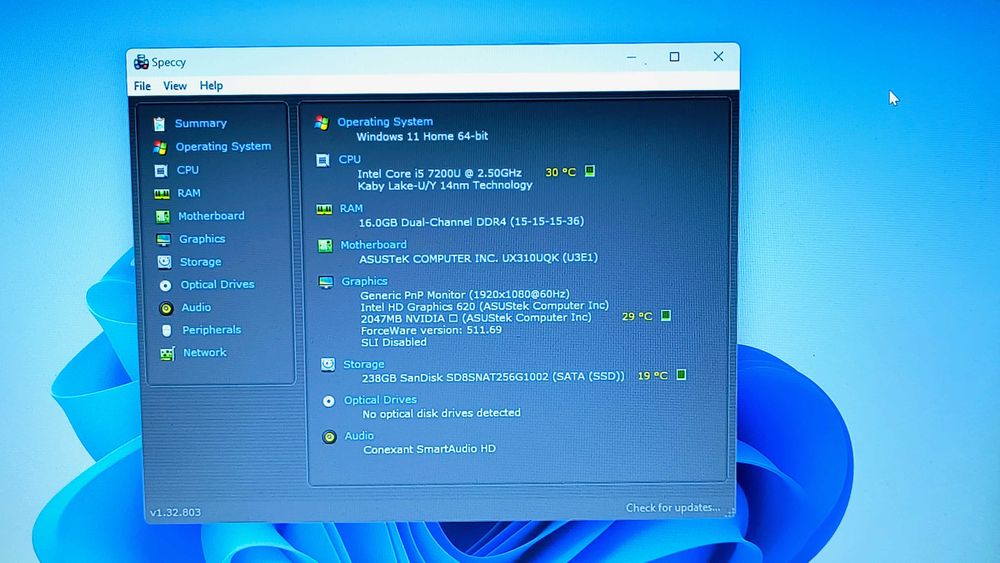
Task: Click the Speccy app icon in title bar
Action: tap(141, 62)
